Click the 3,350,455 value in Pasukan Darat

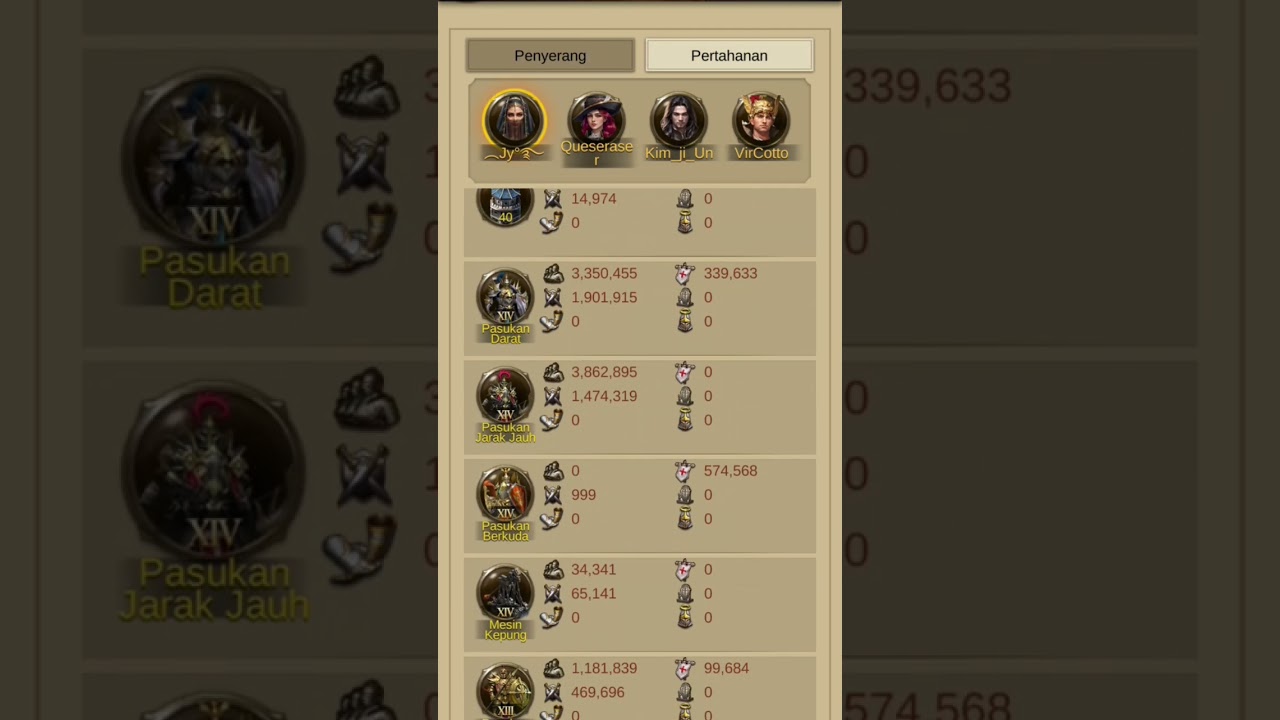click(604, 273)
